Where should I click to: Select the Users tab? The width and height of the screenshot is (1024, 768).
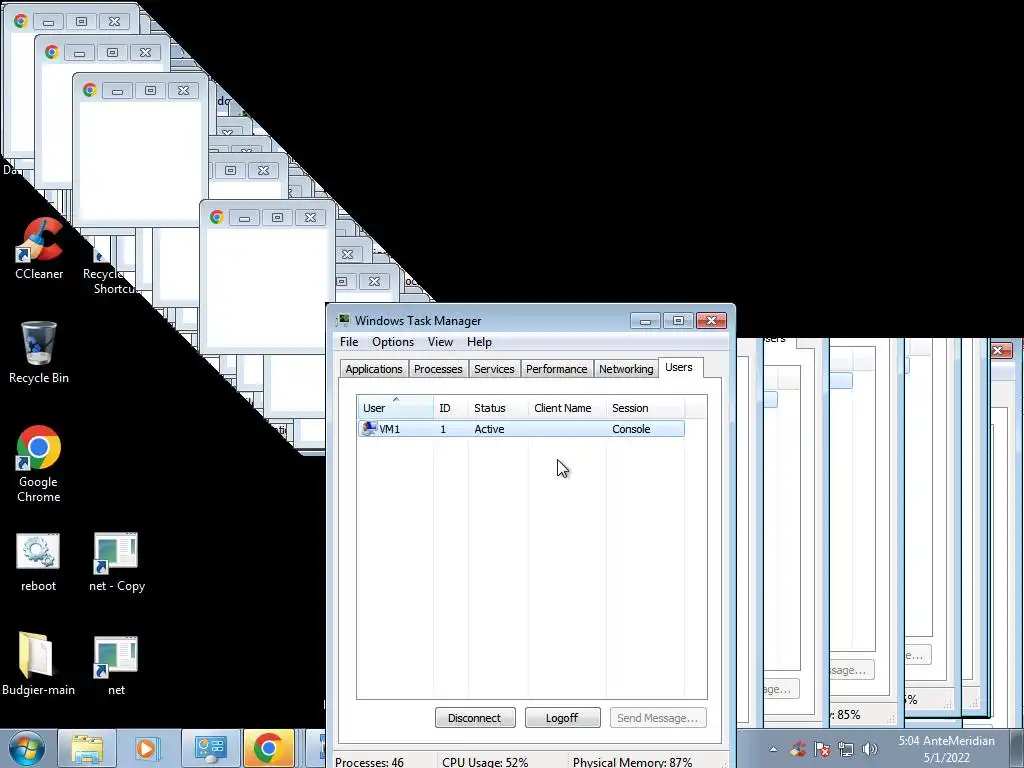[679, 367]
